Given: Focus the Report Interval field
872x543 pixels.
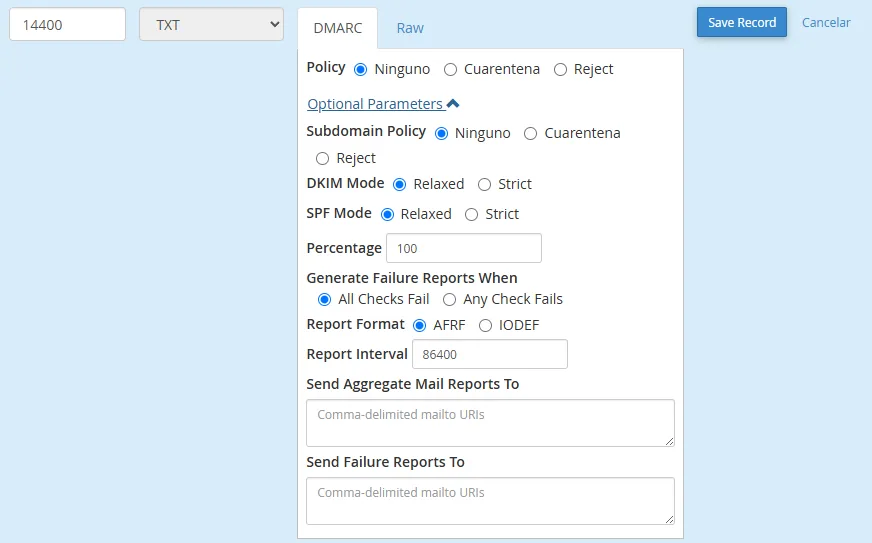Looking at the screenshot, I should (489, 354).
